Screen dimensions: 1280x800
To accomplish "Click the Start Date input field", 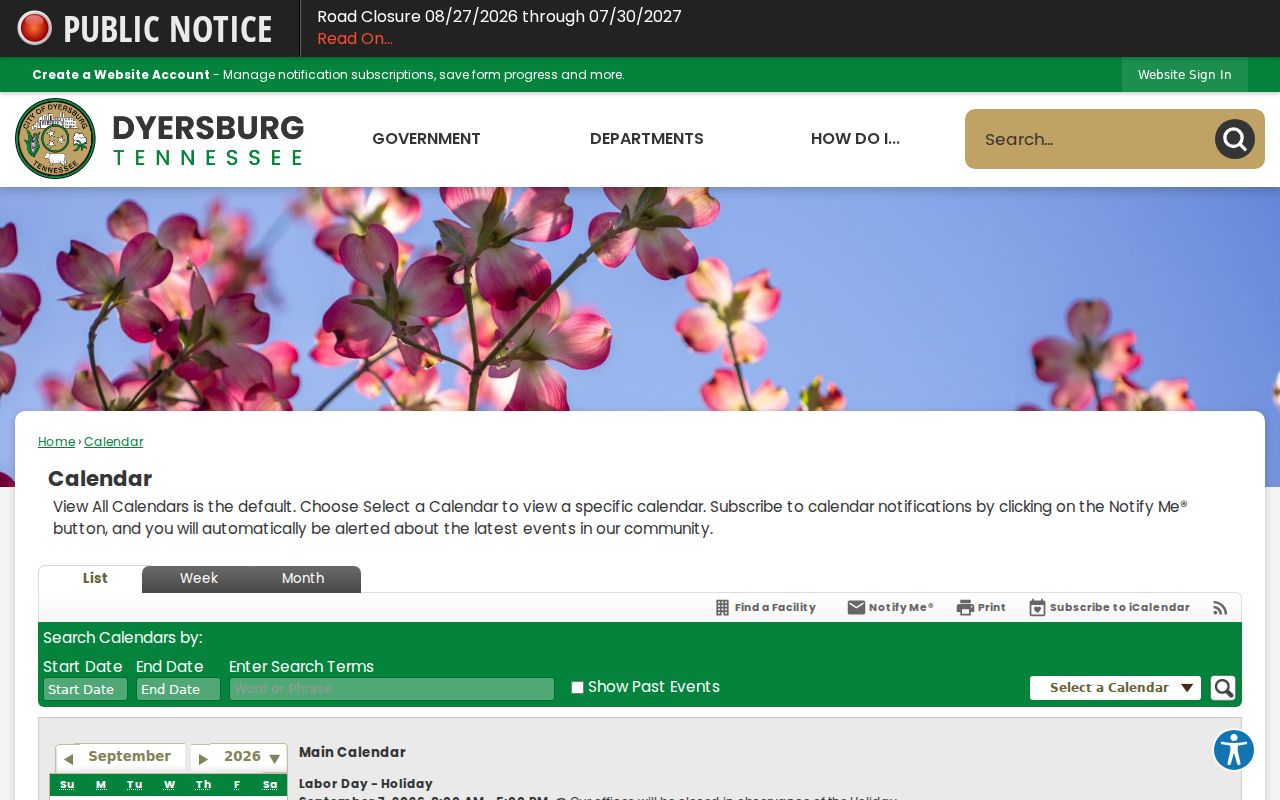I will 85,689.
